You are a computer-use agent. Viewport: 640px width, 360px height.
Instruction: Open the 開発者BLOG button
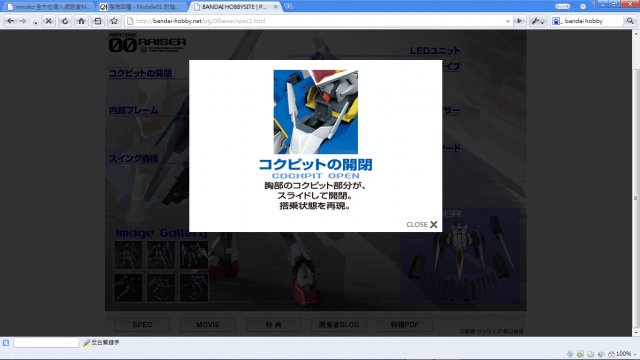tap(339, 325)
